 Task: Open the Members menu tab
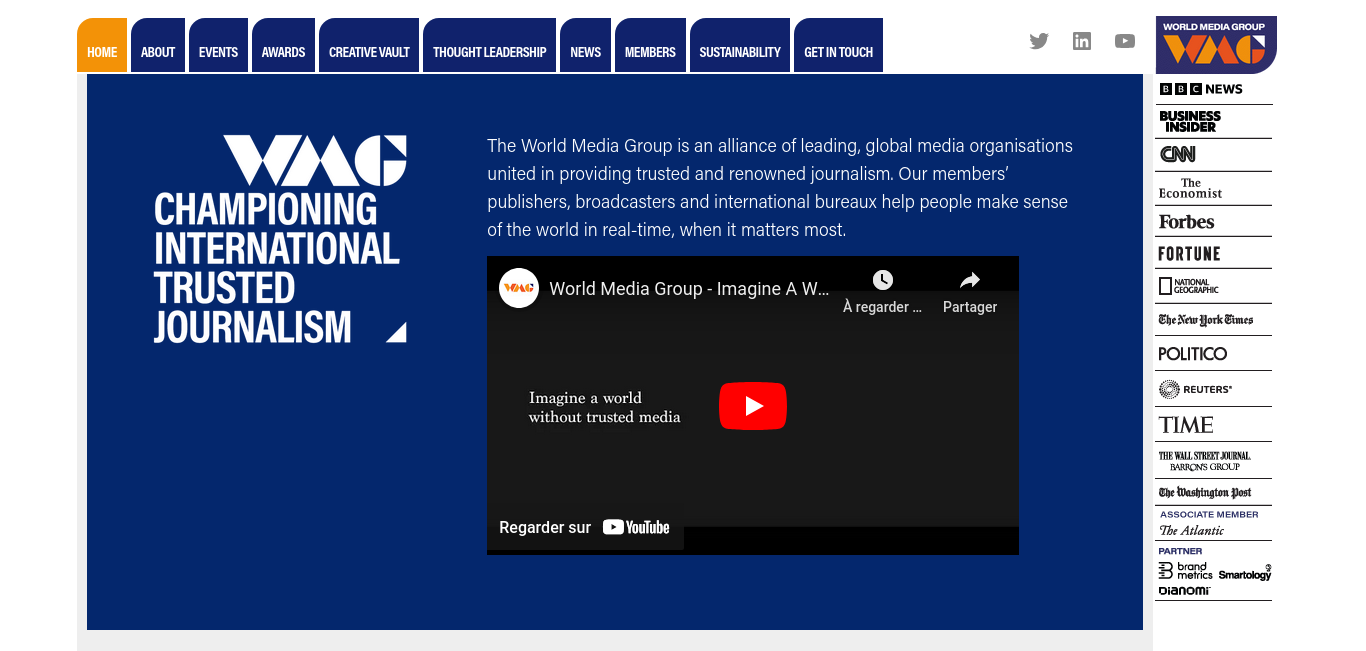point(650,45)
